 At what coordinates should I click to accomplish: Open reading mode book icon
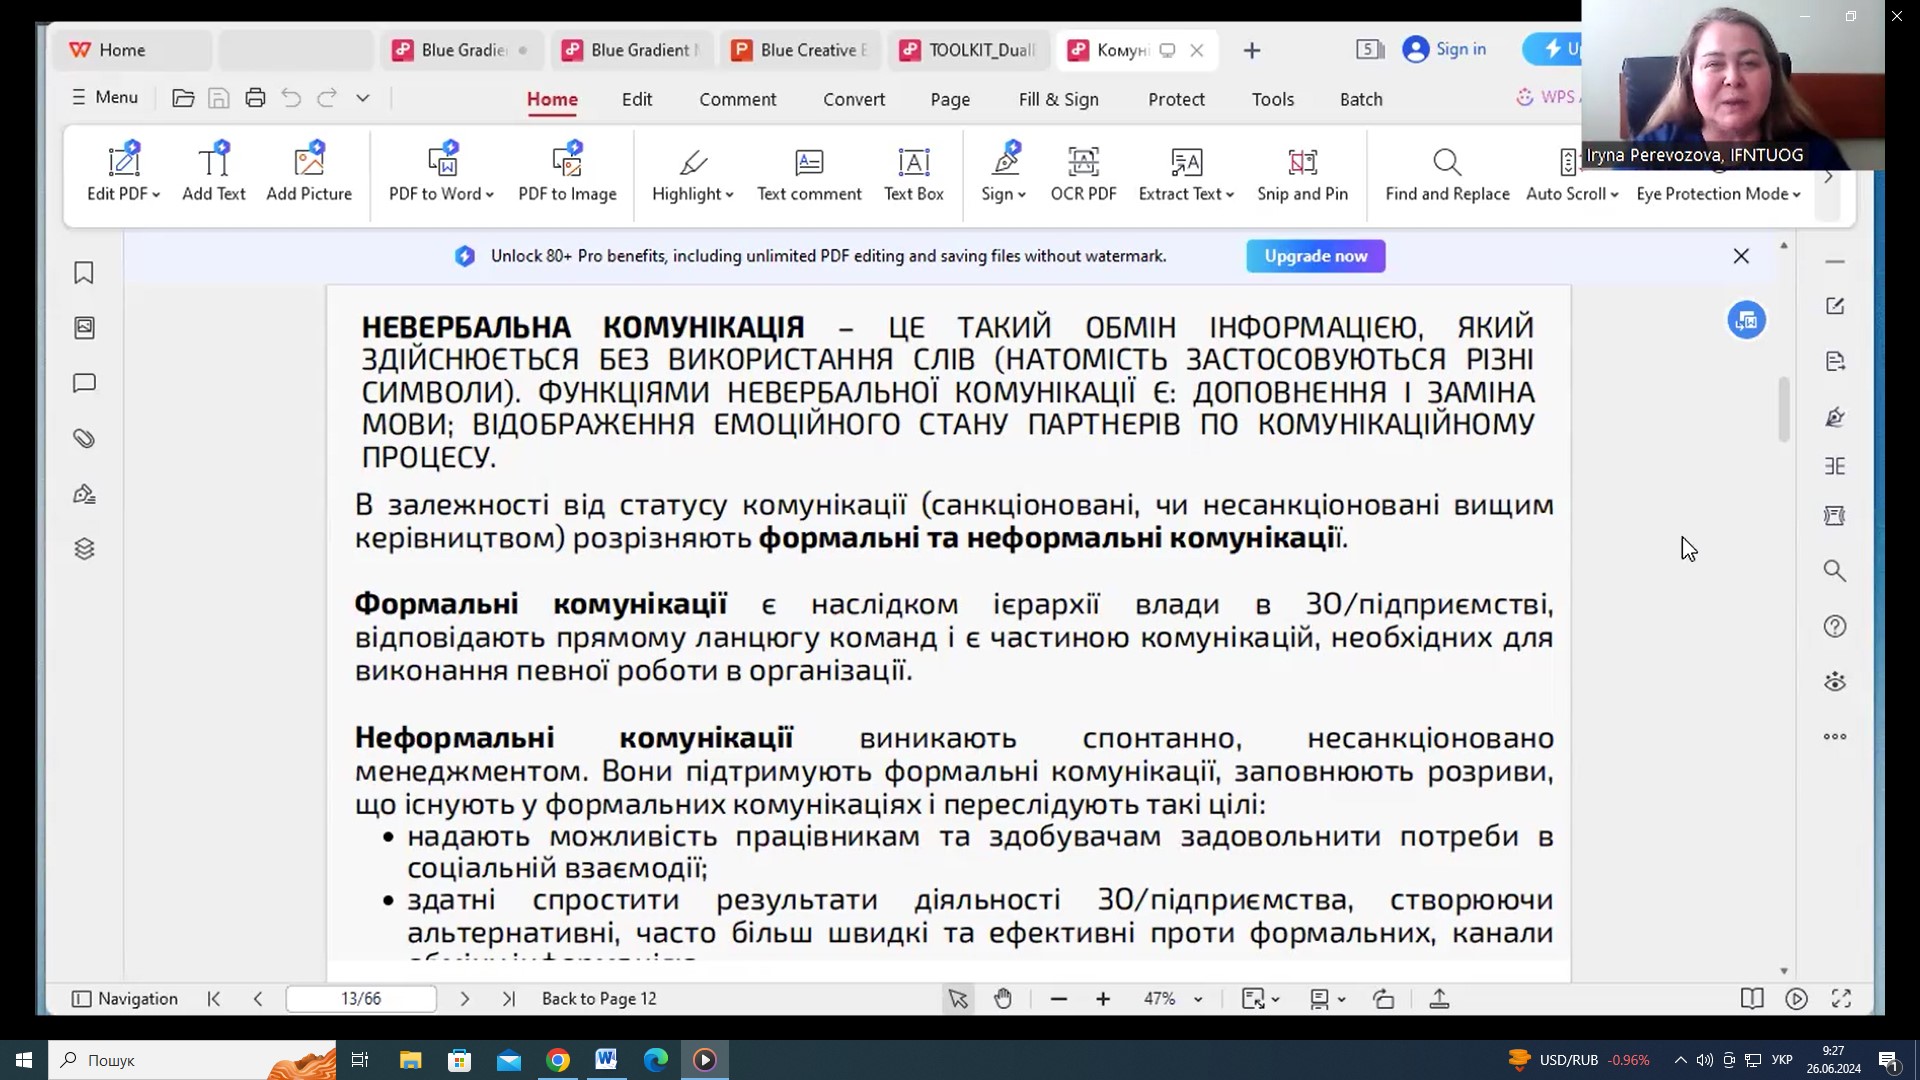(1751, 998)
